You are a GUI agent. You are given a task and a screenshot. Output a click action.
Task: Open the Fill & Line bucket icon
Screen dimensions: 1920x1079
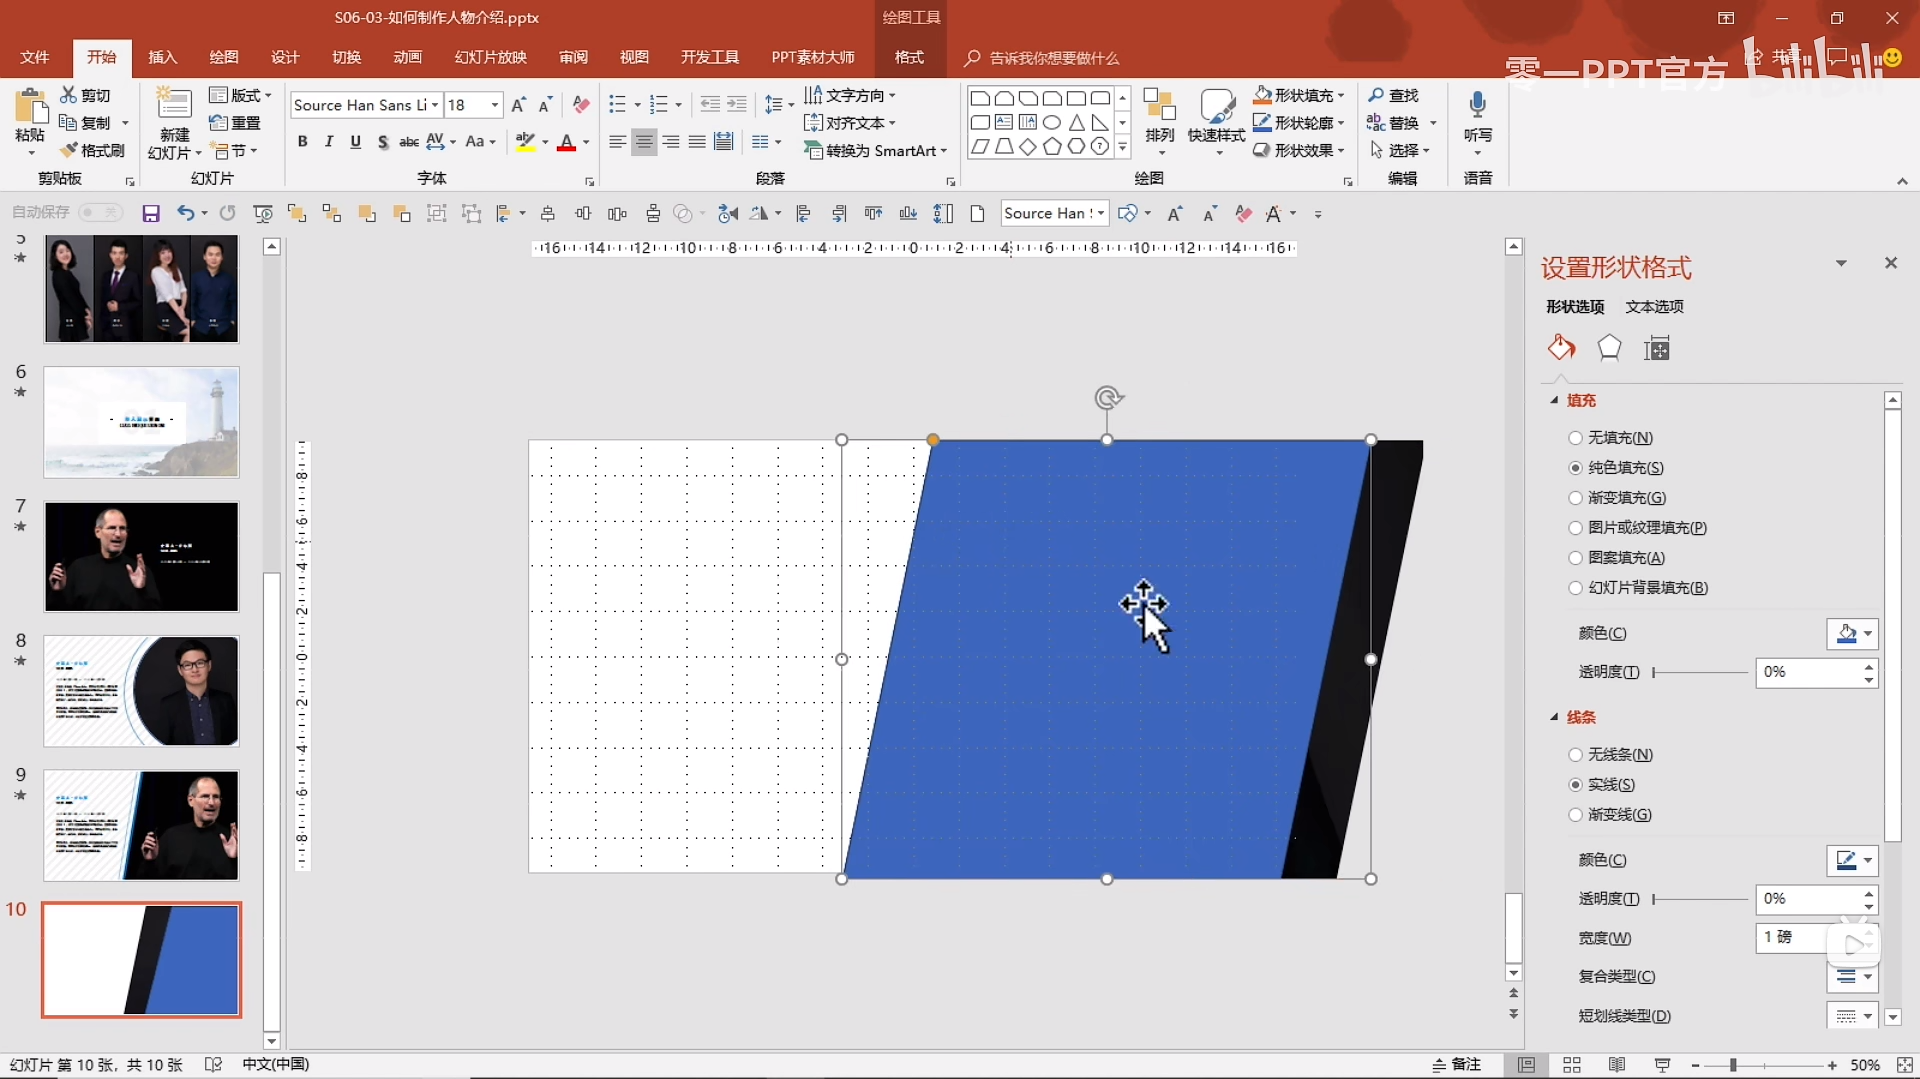[1561, 348]
